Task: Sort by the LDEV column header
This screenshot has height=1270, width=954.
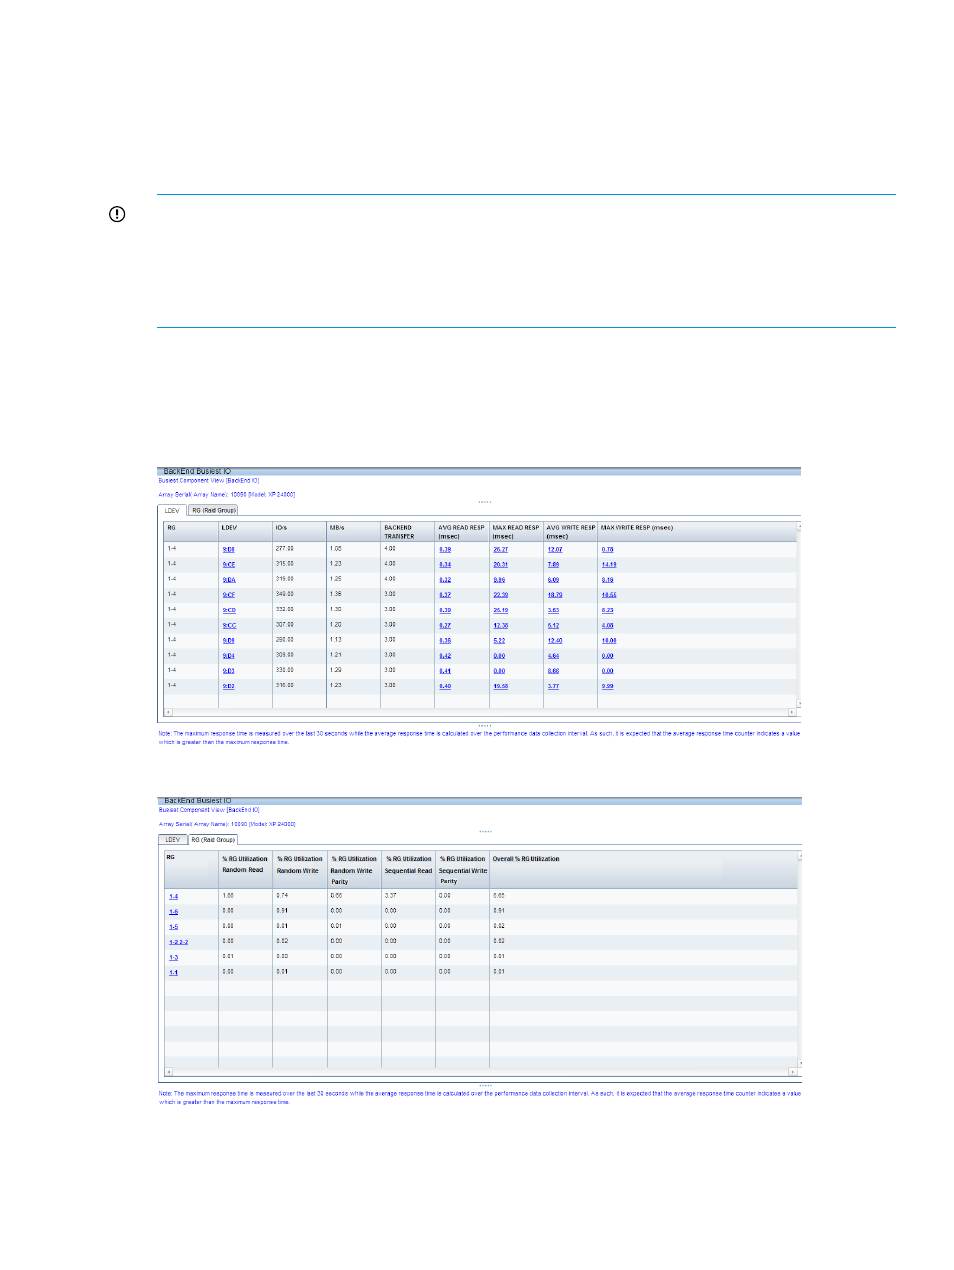Action: pos(245,531)
